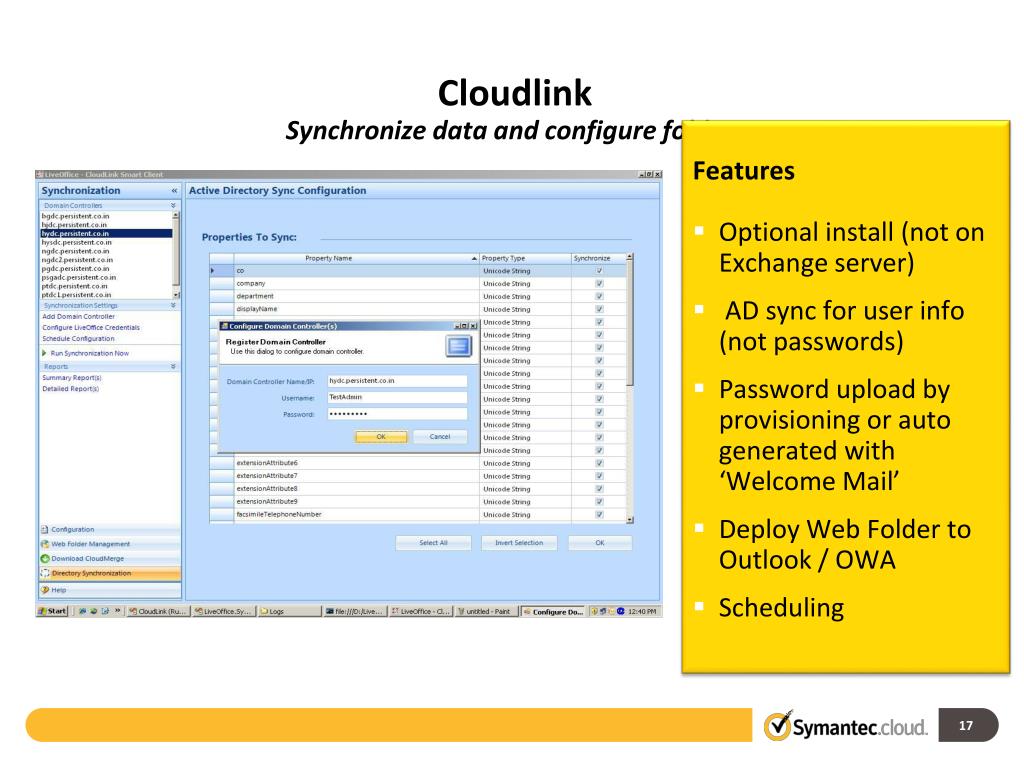The image size is (1024, 768).
Task: Expand the Quick Launch overflow chevron
Action: click(118, 611)
